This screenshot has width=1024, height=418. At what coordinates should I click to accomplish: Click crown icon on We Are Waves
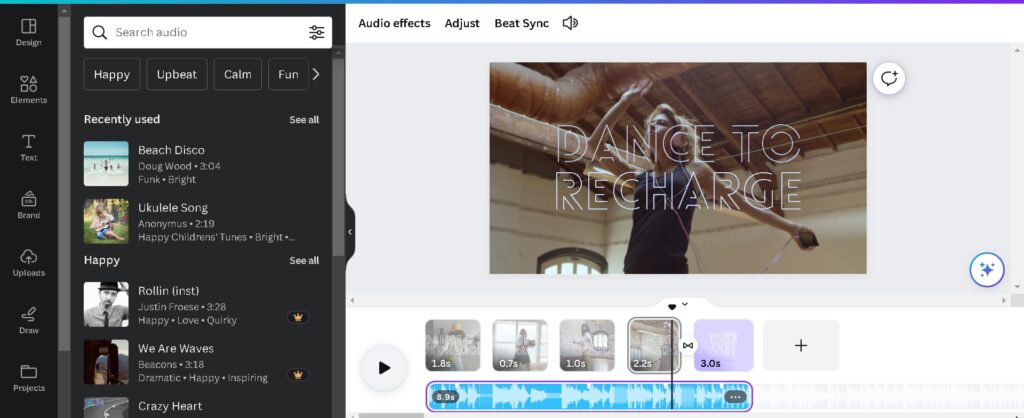[x=298, y=375]
